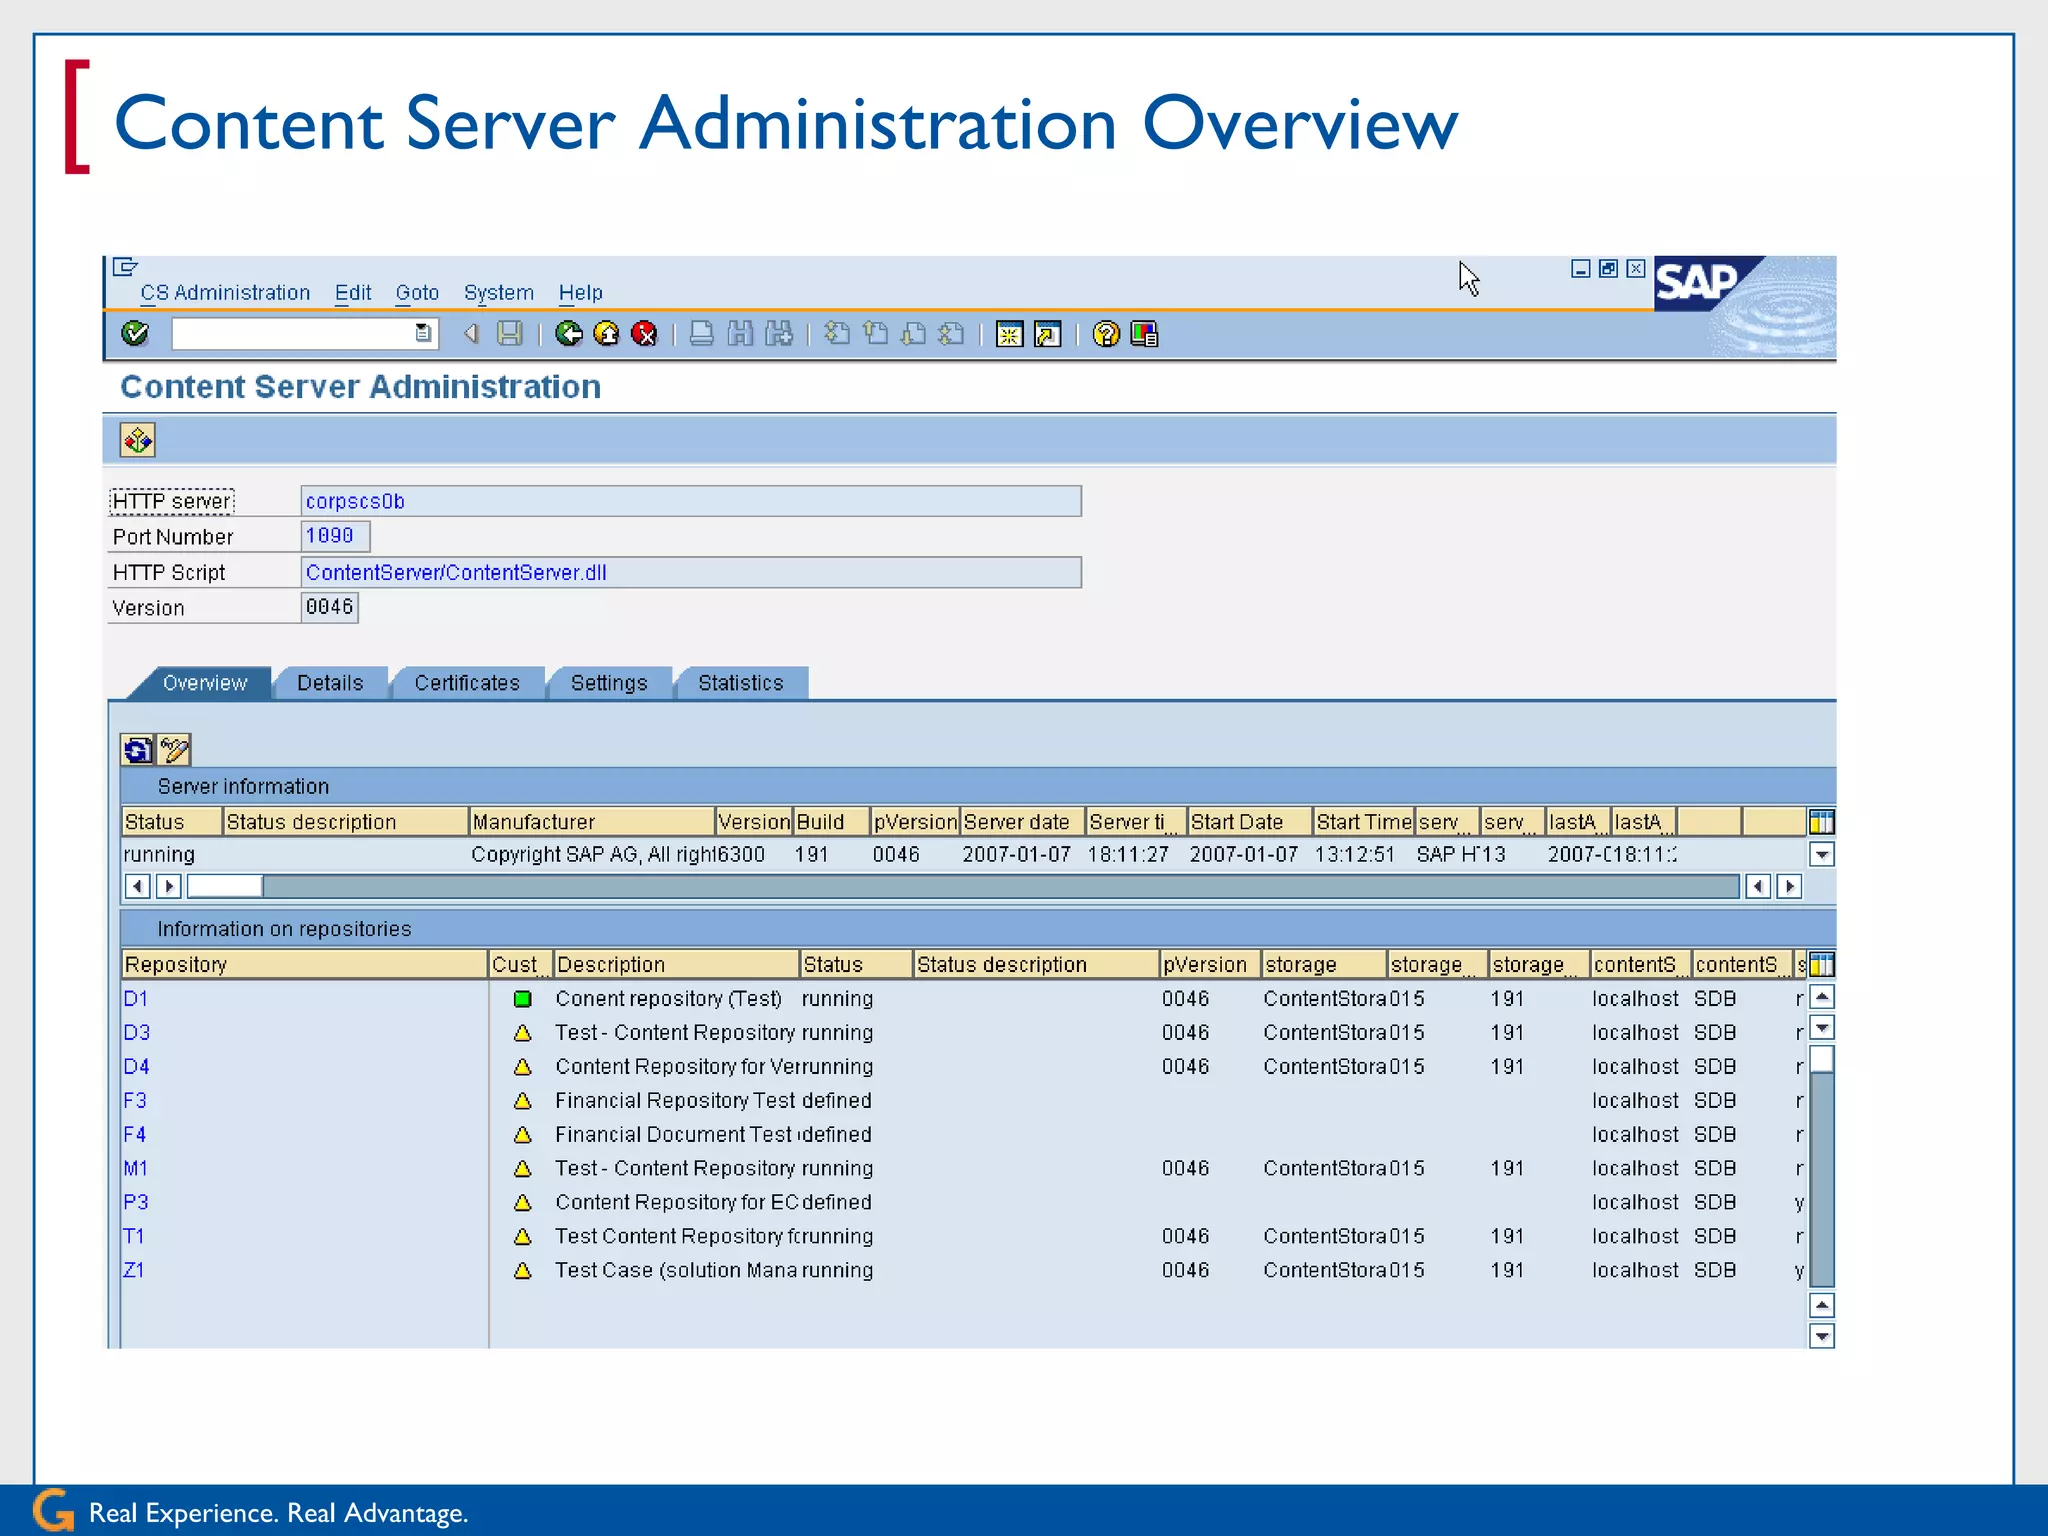
Task: Click the Next Page icon
Action: pyautogui.click(x=913, y=333)
